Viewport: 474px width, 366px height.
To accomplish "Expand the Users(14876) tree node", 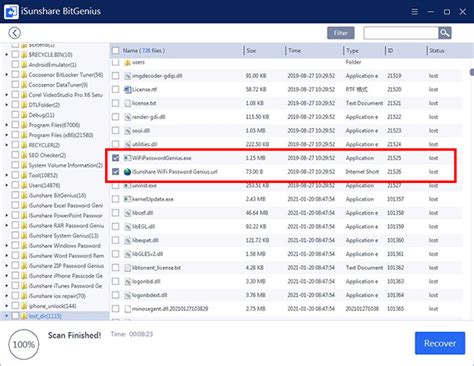I will coord(6,185).
